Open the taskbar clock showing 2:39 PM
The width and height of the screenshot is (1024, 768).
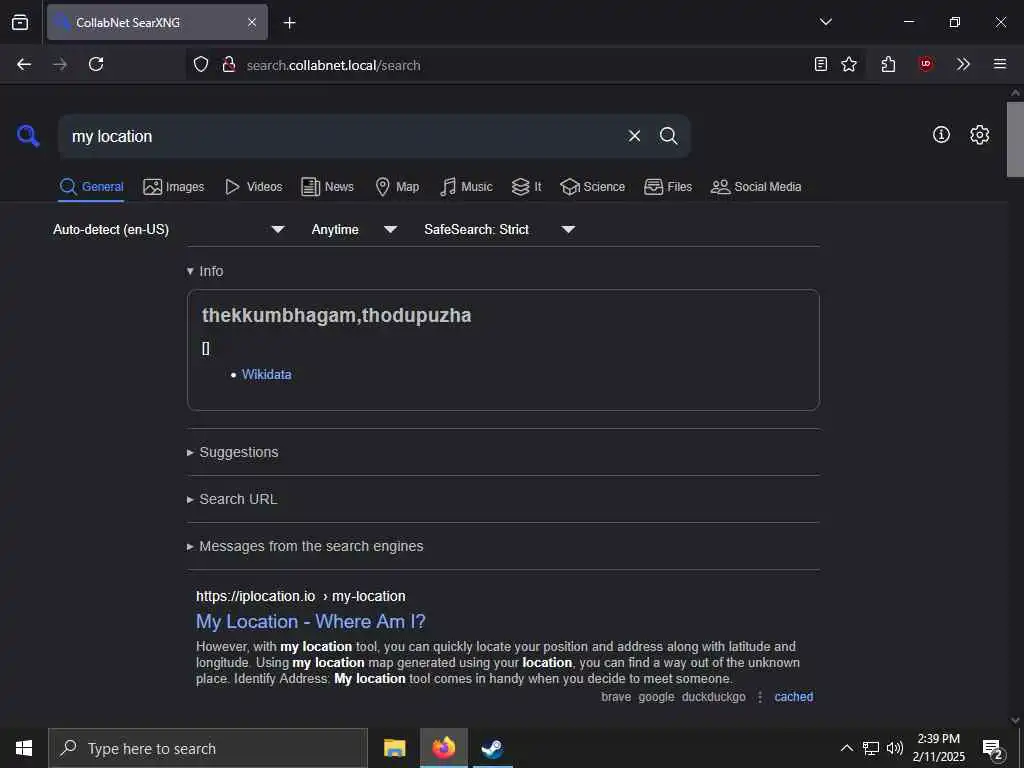click(938, 748)
